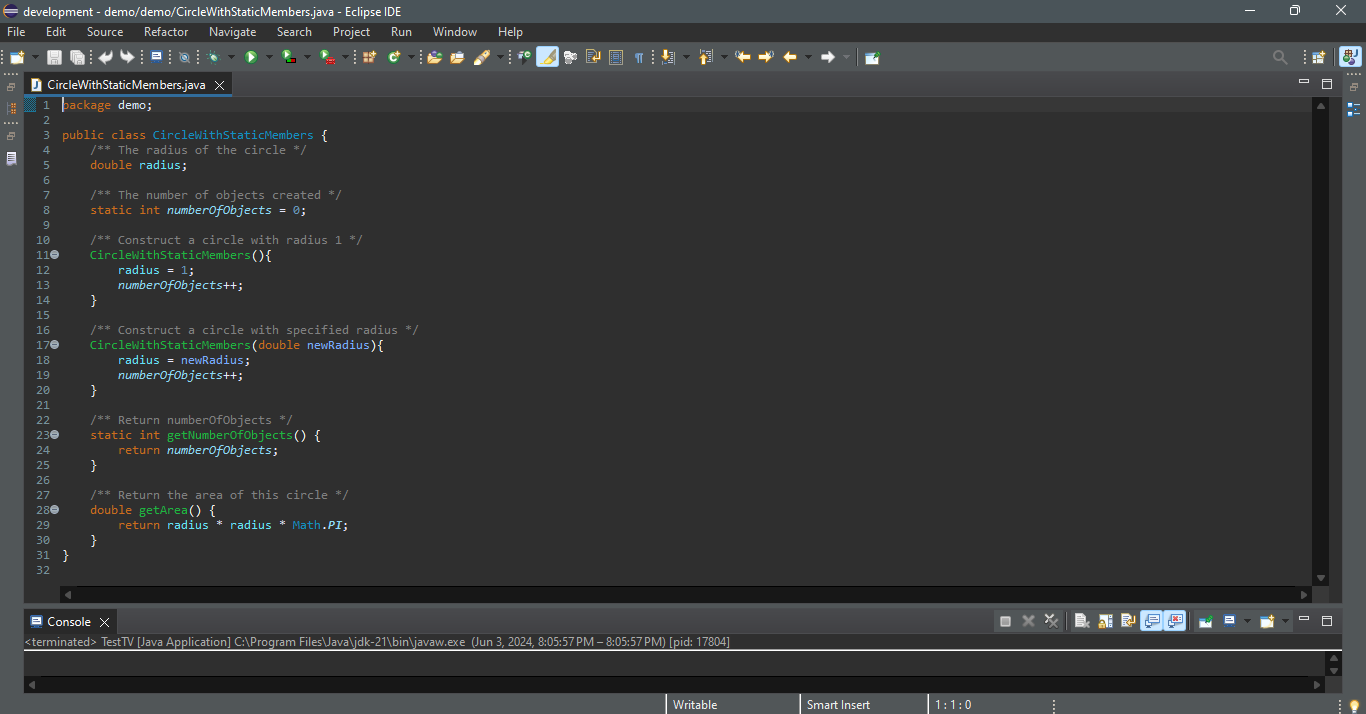
Task: Click the Pin Console icon
Action: click(1206, 621)
